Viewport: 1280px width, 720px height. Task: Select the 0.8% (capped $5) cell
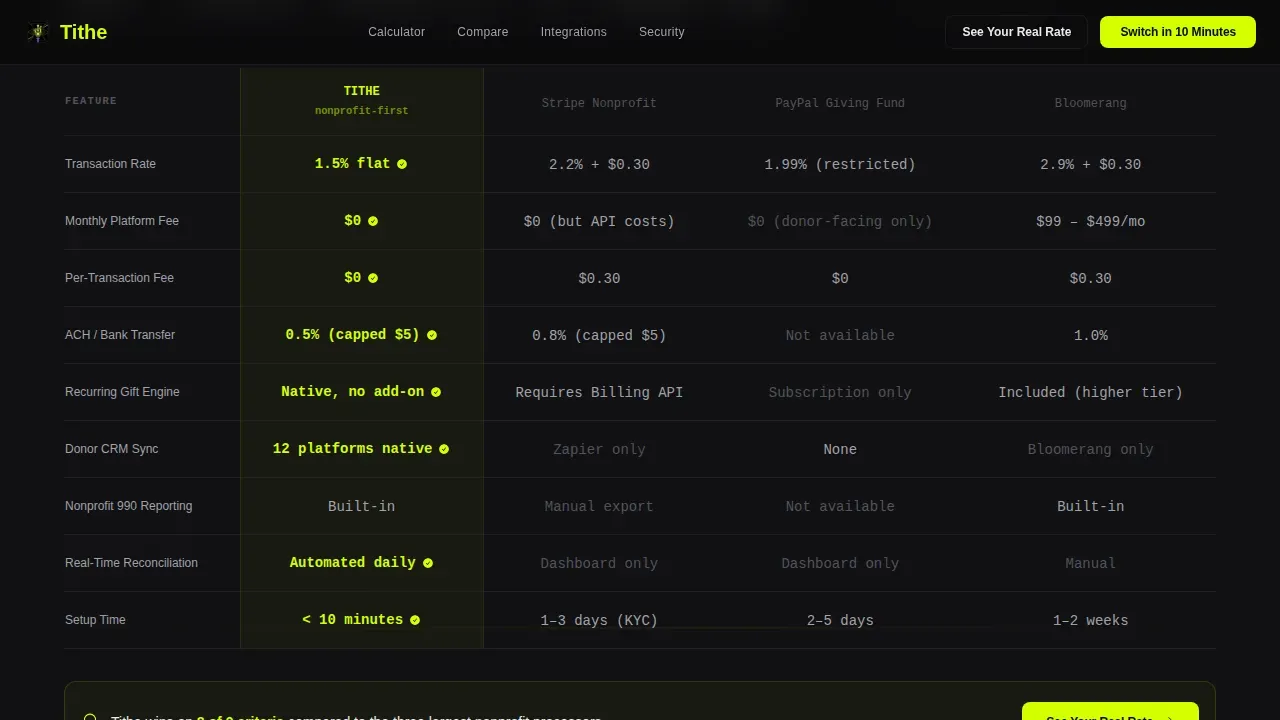599,336
